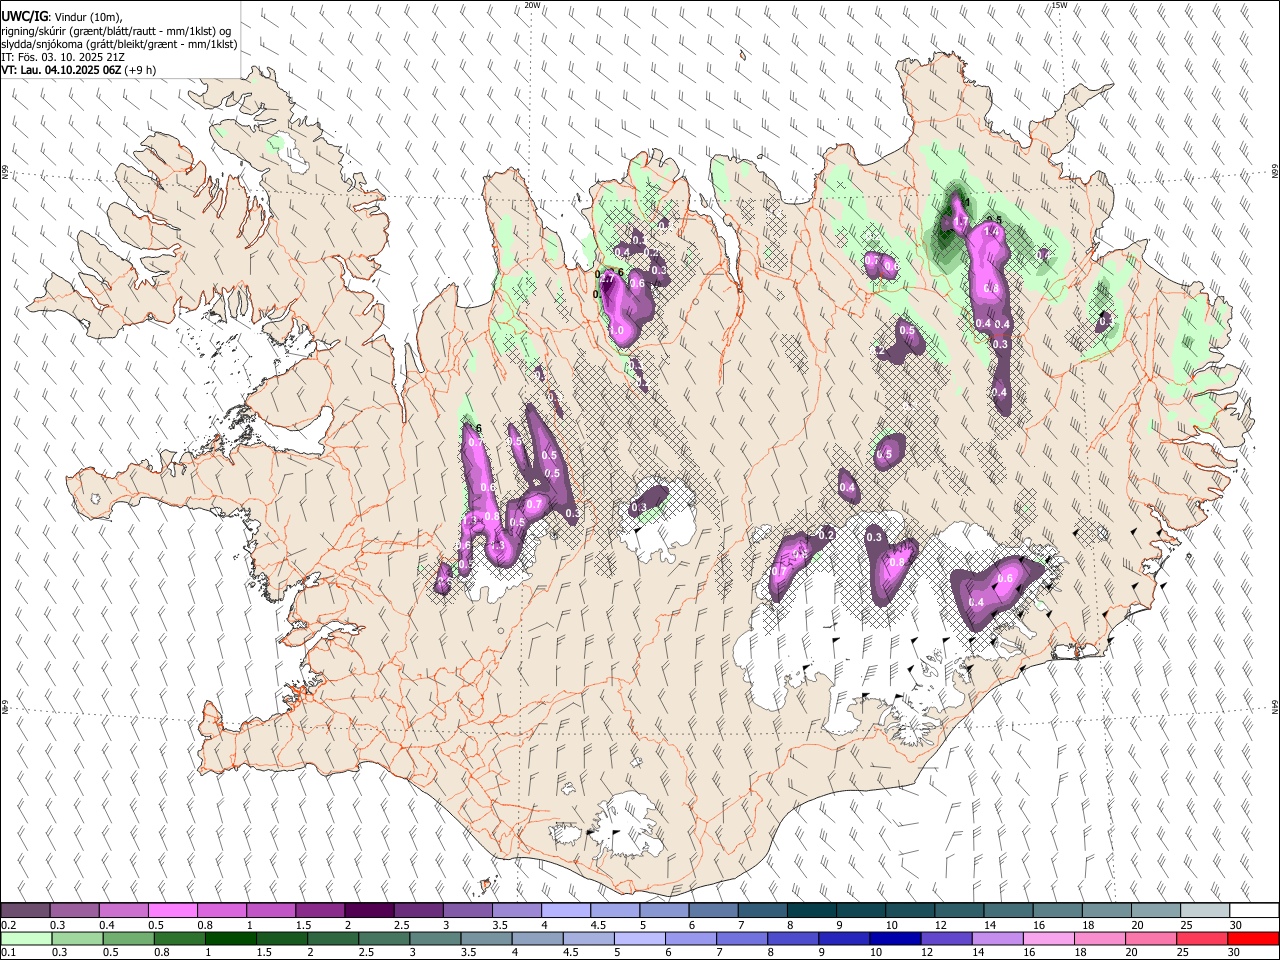Click the '0.2' label under upper legend
Screen dimensions: 1280x960
coord(9,925)
